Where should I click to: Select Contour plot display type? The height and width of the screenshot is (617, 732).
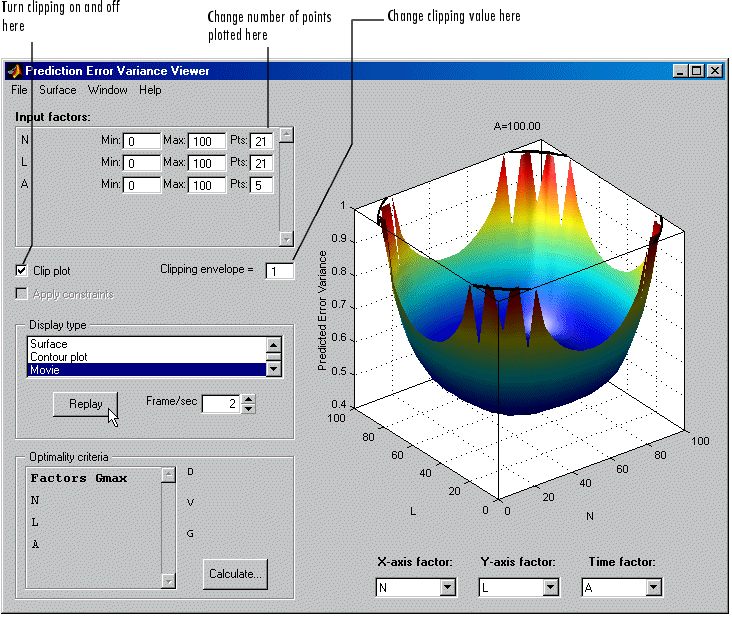click(146, 357)
